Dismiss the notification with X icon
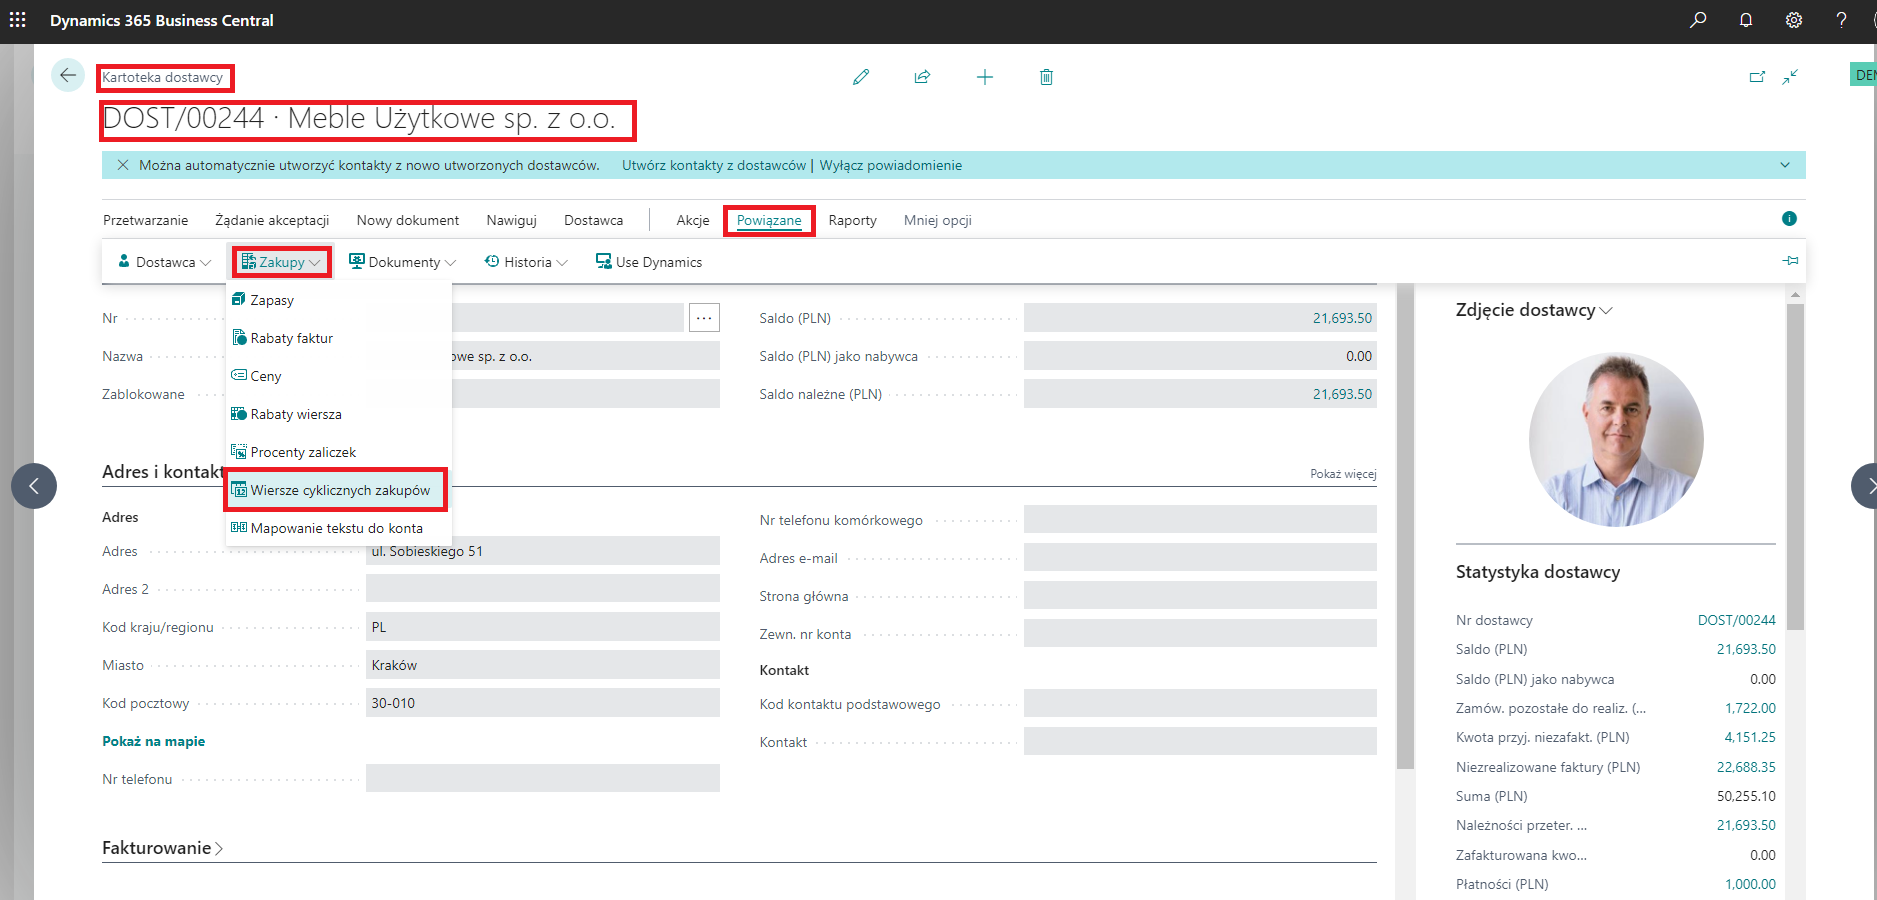 coord(123,165)
